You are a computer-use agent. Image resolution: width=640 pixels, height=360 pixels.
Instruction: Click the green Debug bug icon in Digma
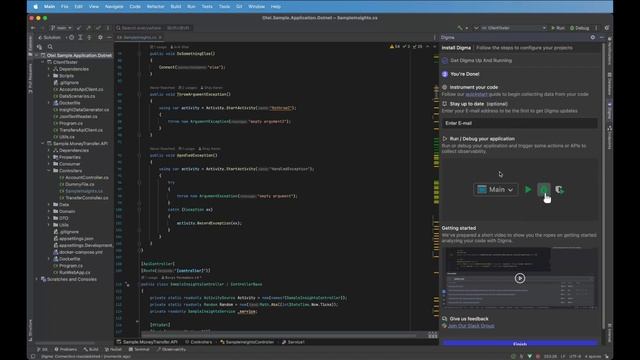544,189
